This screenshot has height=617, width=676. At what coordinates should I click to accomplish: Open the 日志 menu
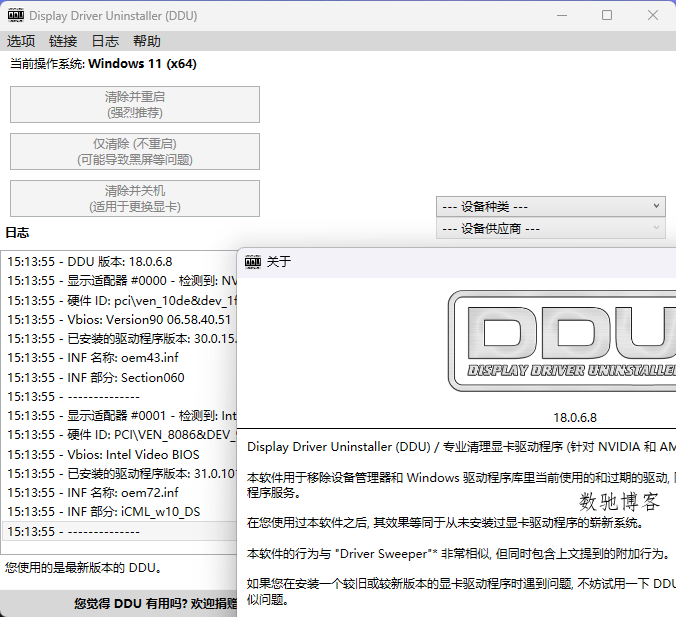pos(105,41)
